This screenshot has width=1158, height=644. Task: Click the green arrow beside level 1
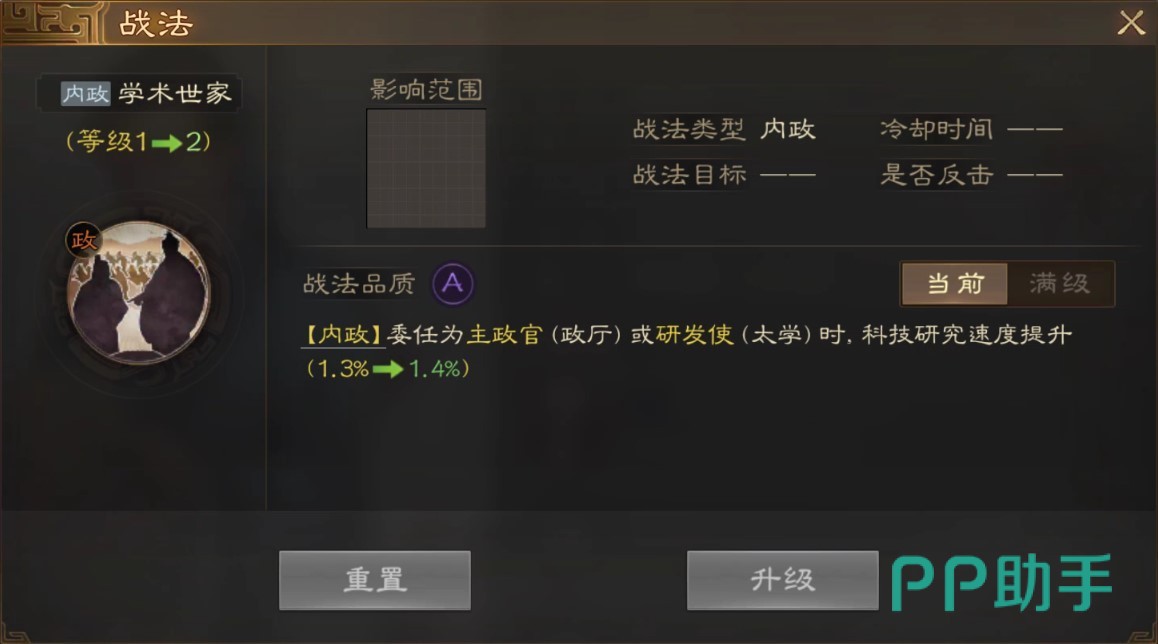[167, 143]
